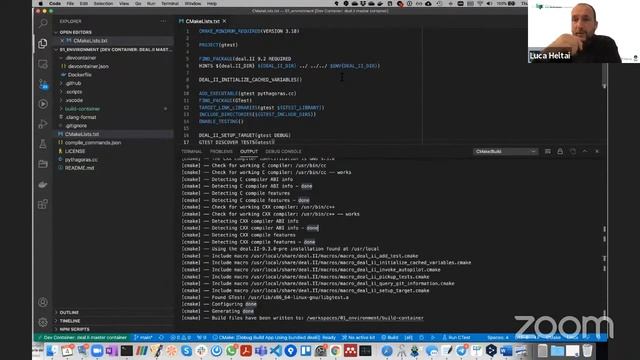Collapse the Open Editors section

click(x=76, y=32)
